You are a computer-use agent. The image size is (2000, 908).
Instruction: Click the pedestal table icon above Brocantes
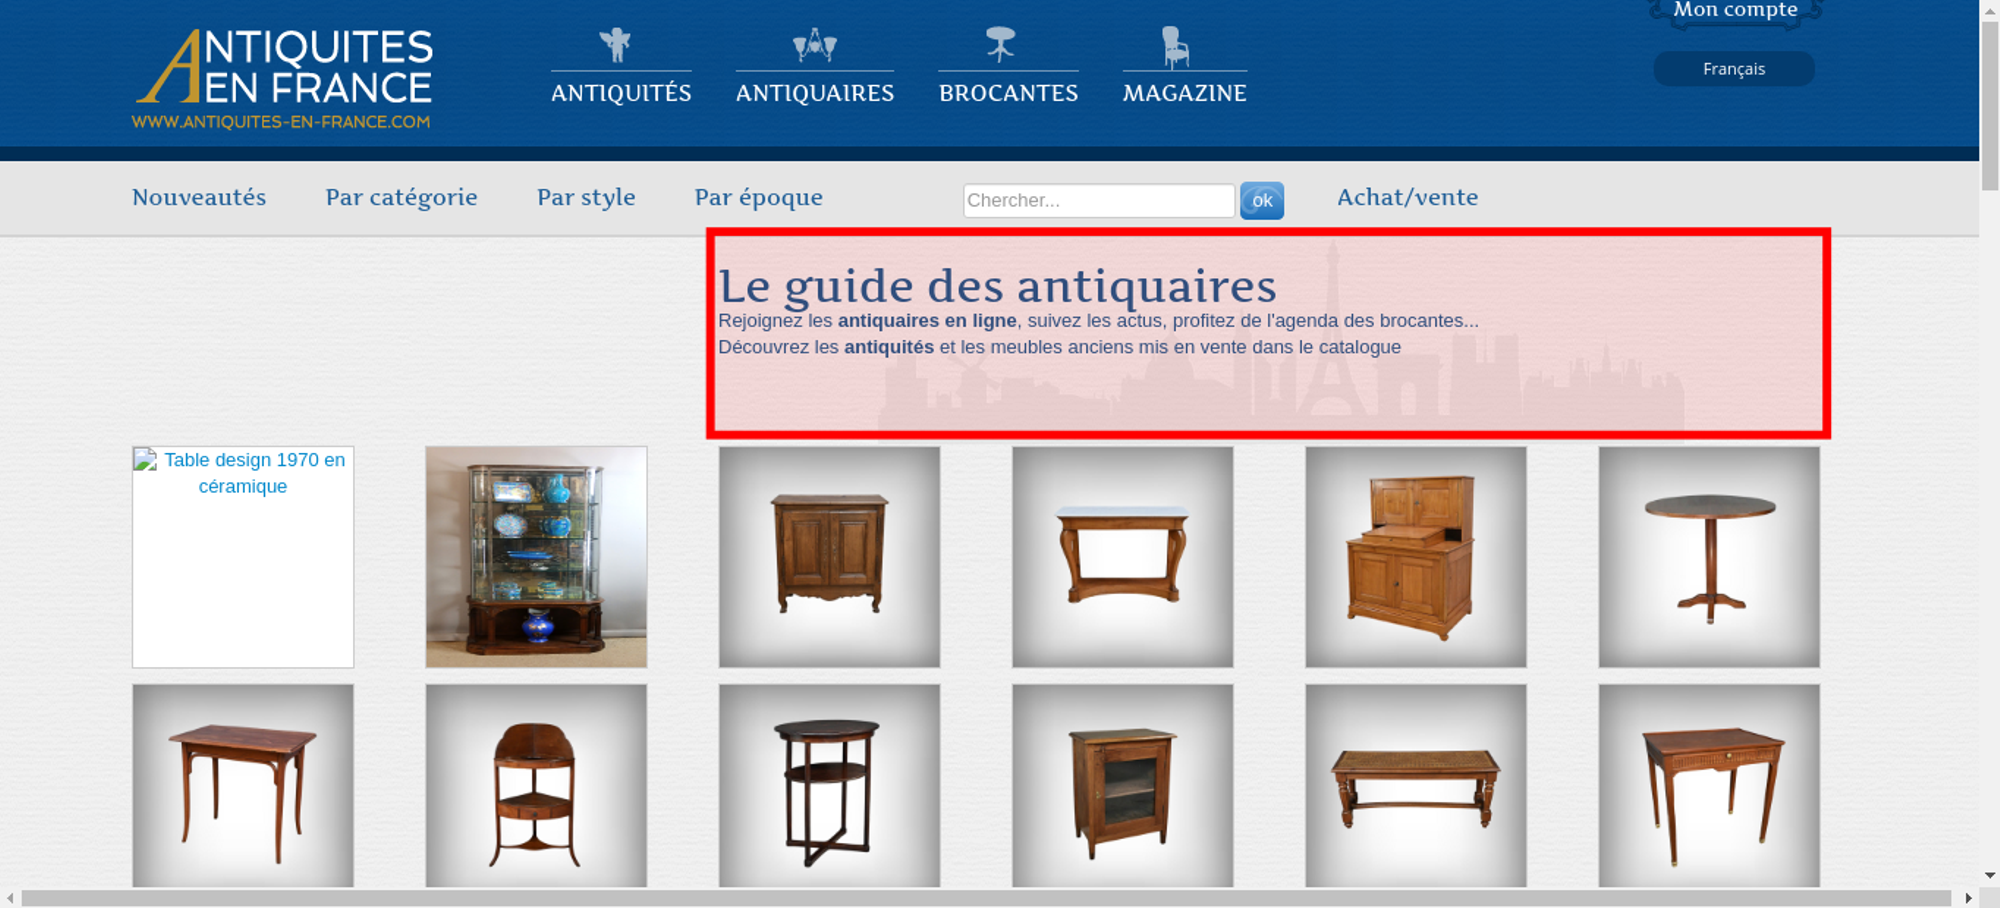coord(1000,44)
